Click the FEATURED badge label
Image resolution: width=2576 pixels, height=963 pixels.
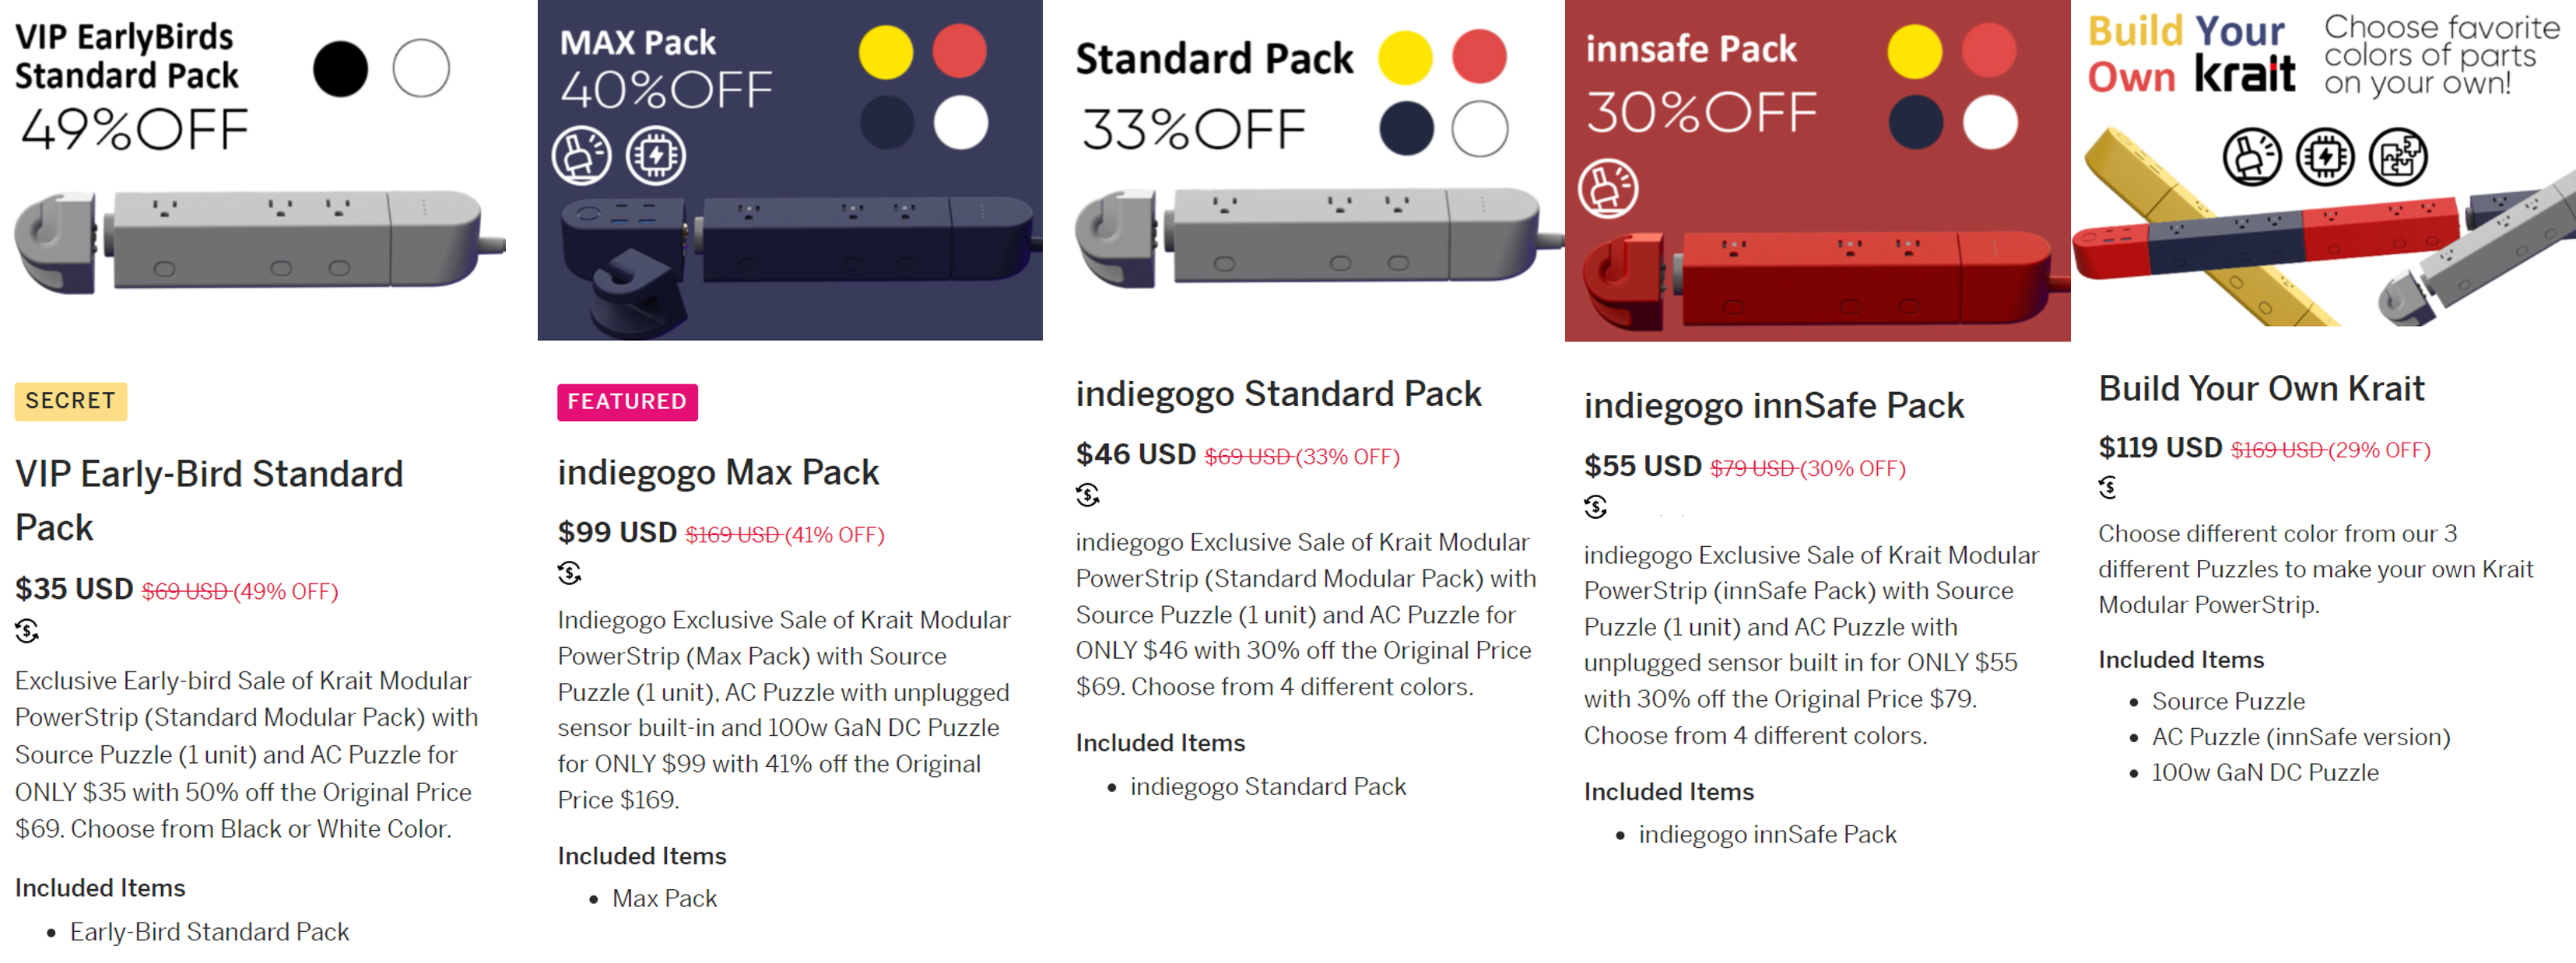(x=627, y=402)
